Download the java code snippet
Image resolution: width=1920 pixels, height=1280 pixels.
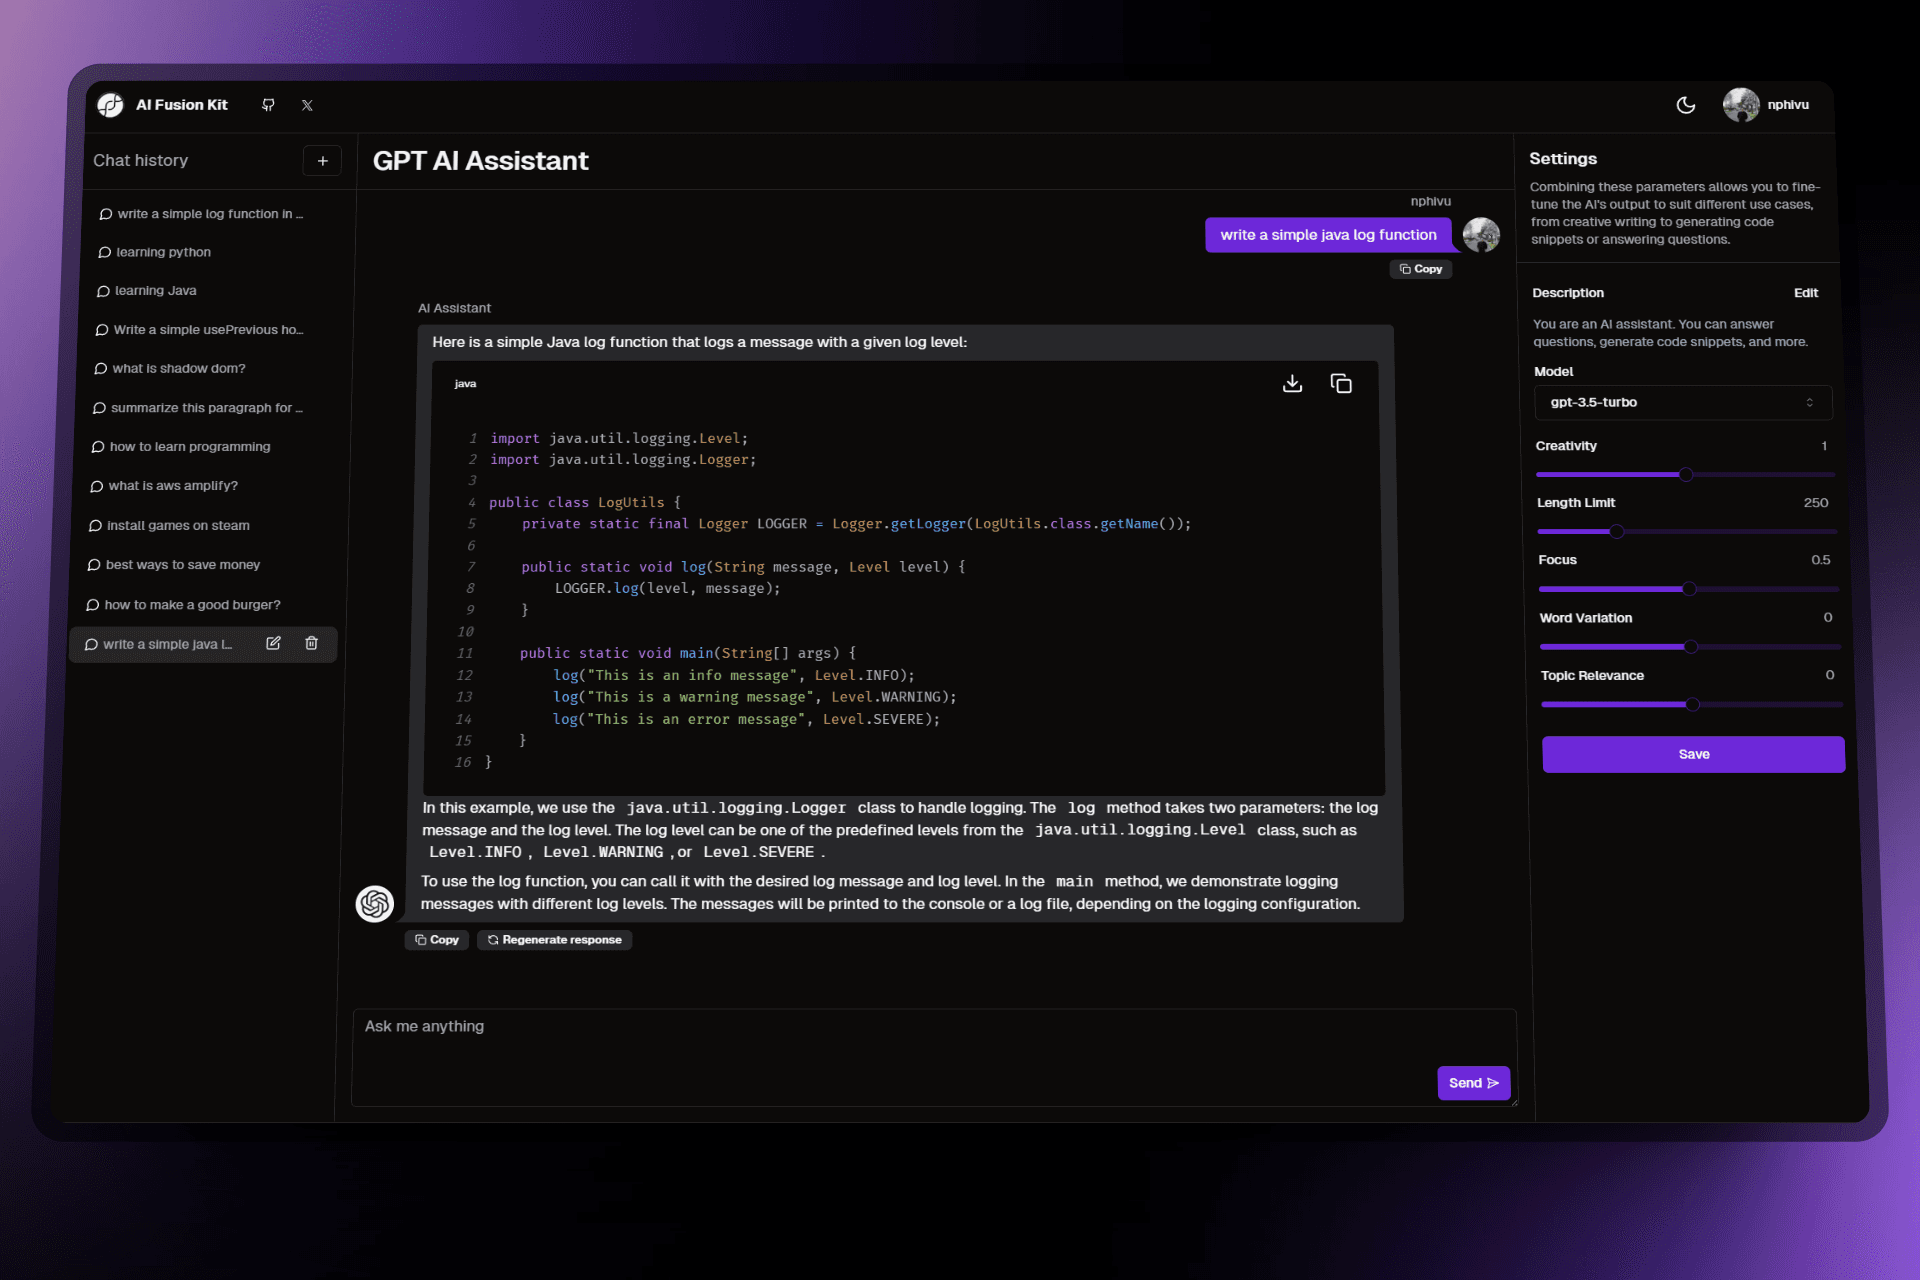pyautogui.click(x=1292, y=384)
